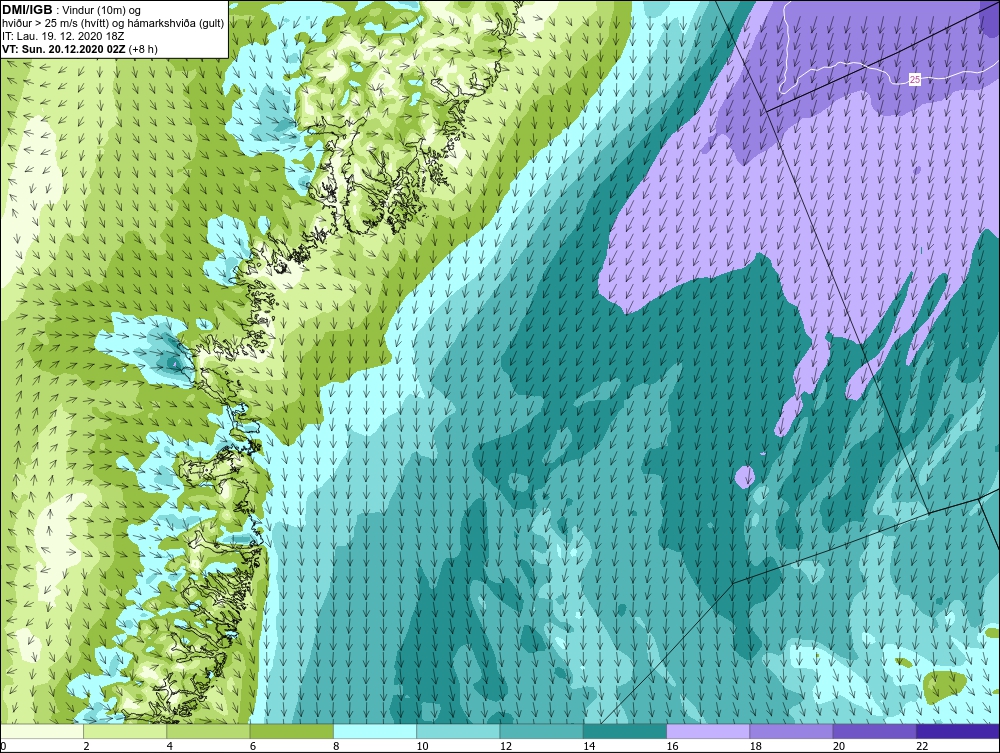The image size is (1000, 753).
Task: Click the light teal 10–12 m/s legend swatch
Action: coord(458,731)
